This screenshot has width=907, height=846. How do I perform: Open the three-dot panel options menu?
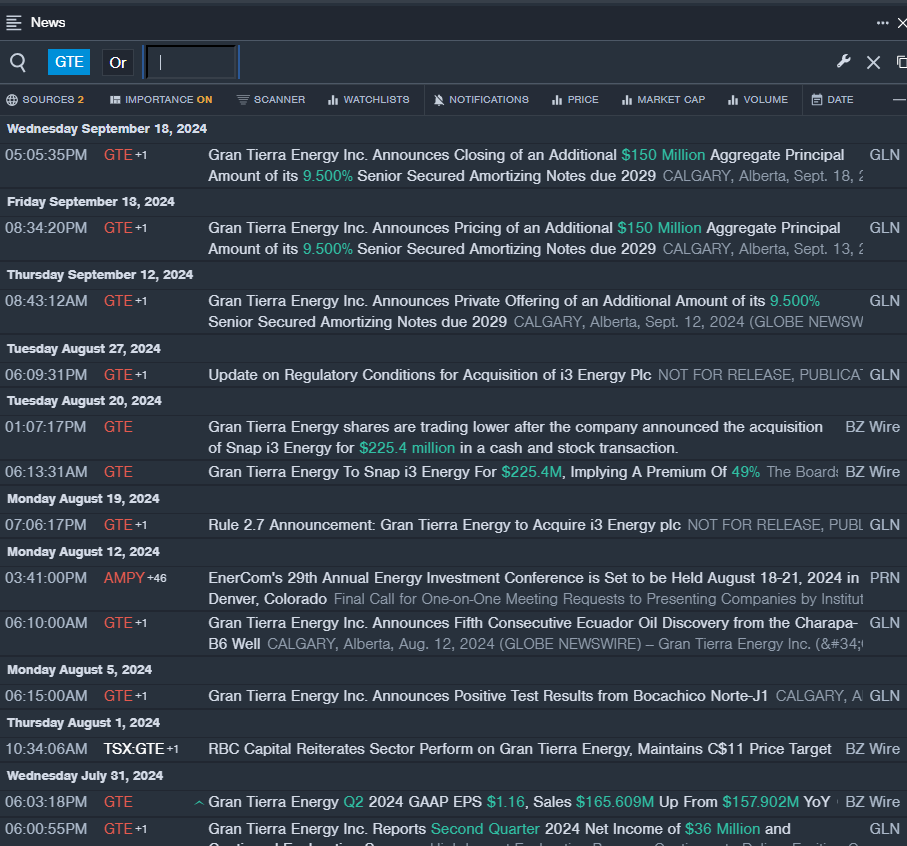[x=882, y=22]
